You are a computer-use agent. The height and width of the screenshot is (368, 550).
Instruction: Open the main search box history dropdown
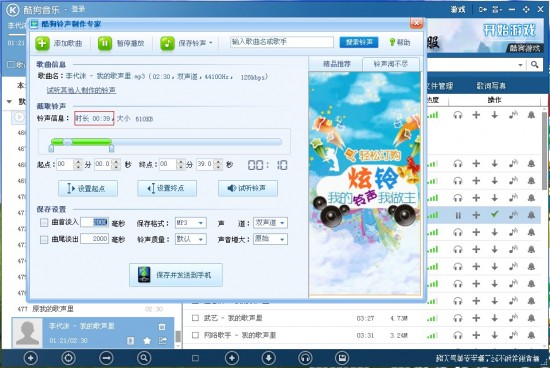click(520, 65)
